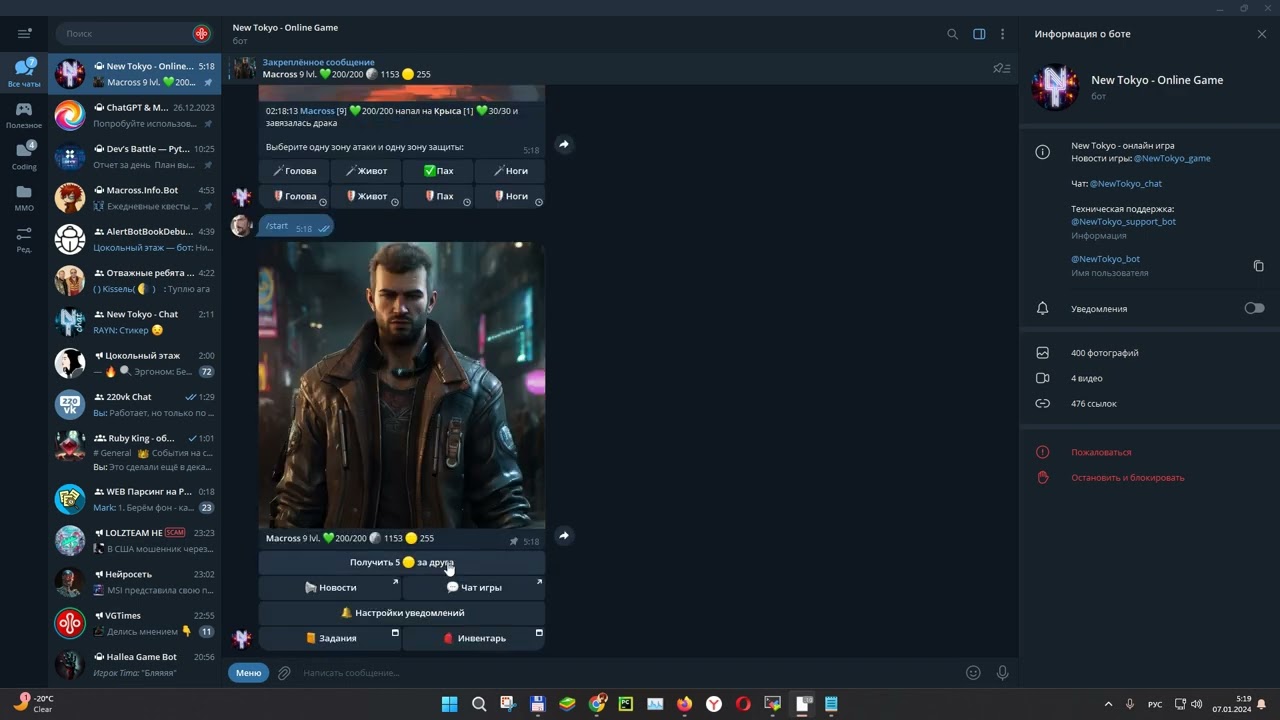Image resolution: width=1280 pixels, height=720 pixels.
Task: Open New Tokyo - Chat group
Action: (x=135, y=322)
